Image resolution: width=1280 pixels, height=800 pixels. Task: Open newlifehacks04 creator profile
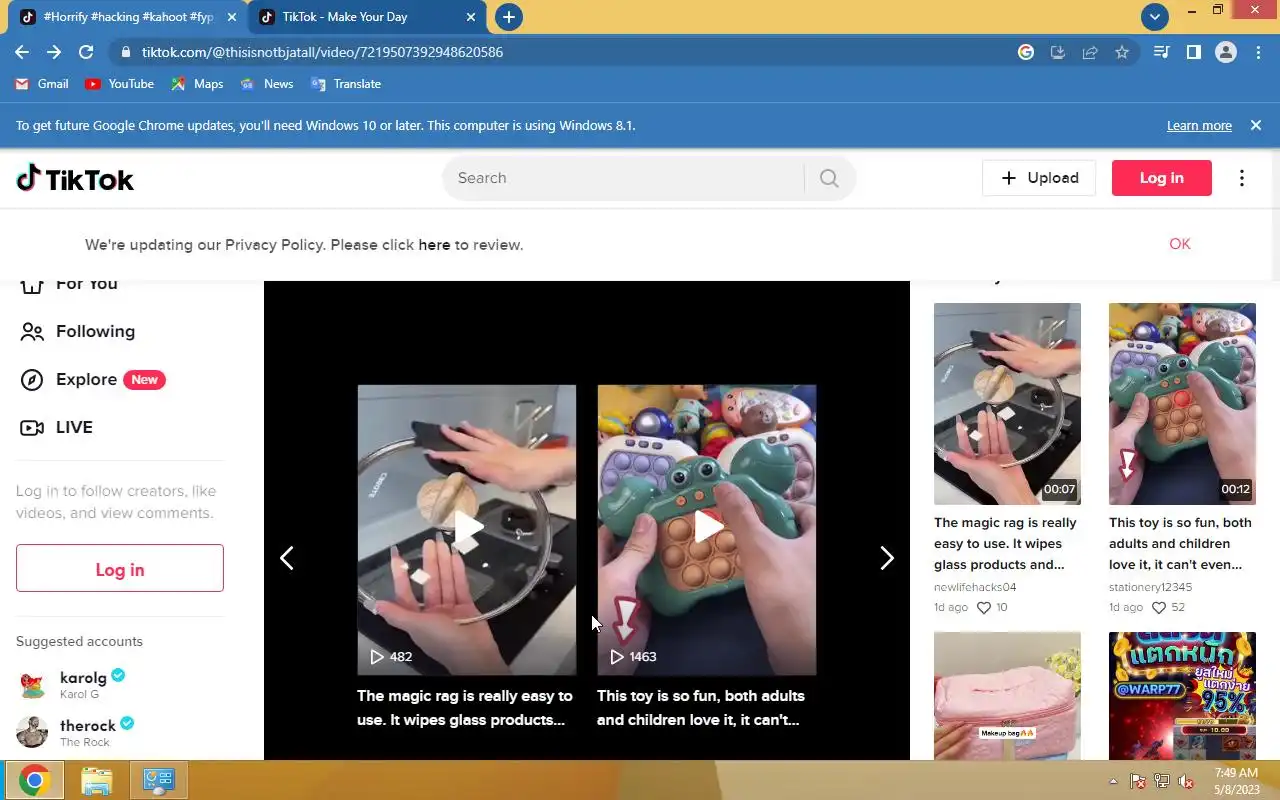975,587
